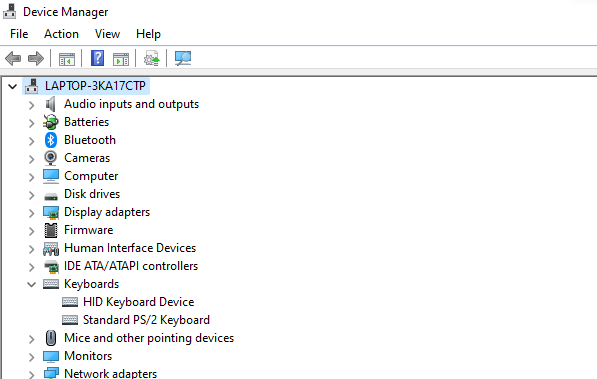Expand the Firmware category

[x=32, y=231]
